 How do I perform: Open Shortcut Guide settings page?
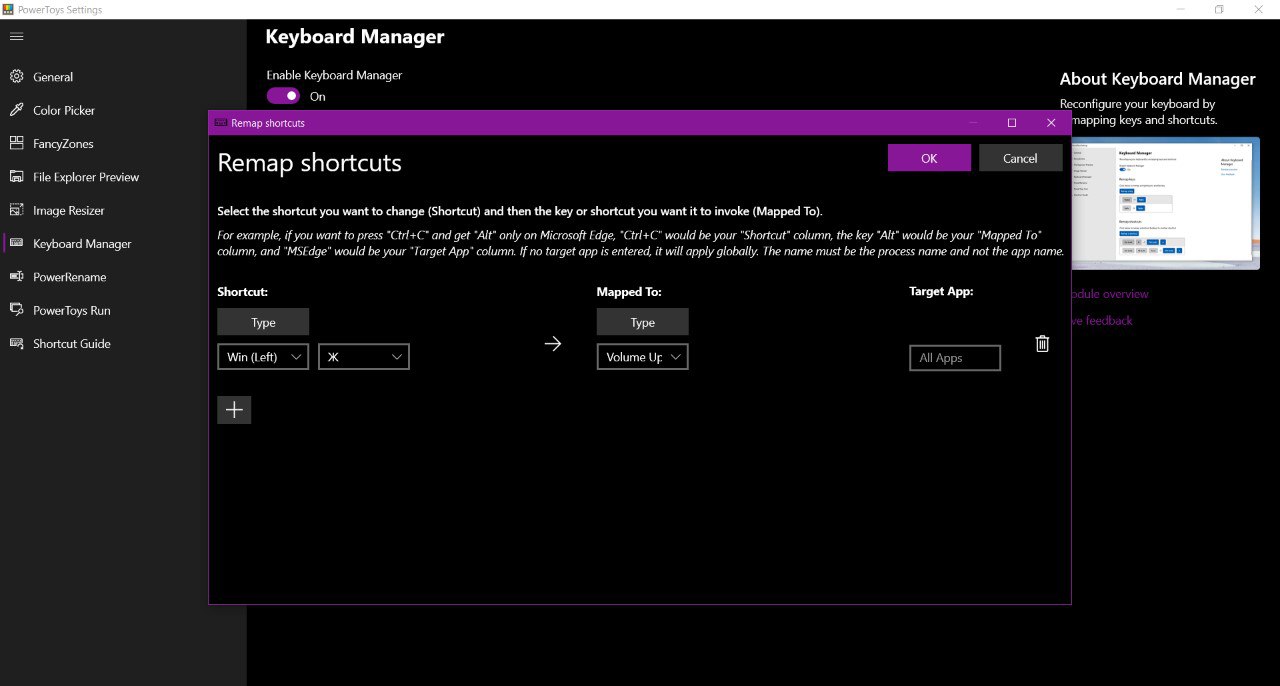[123, 343]
